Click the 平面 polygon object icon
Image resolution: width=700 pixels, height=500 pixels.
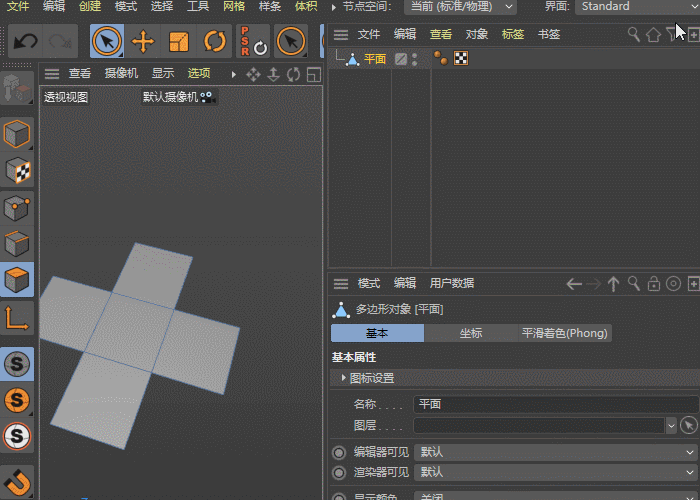point(353,59)
